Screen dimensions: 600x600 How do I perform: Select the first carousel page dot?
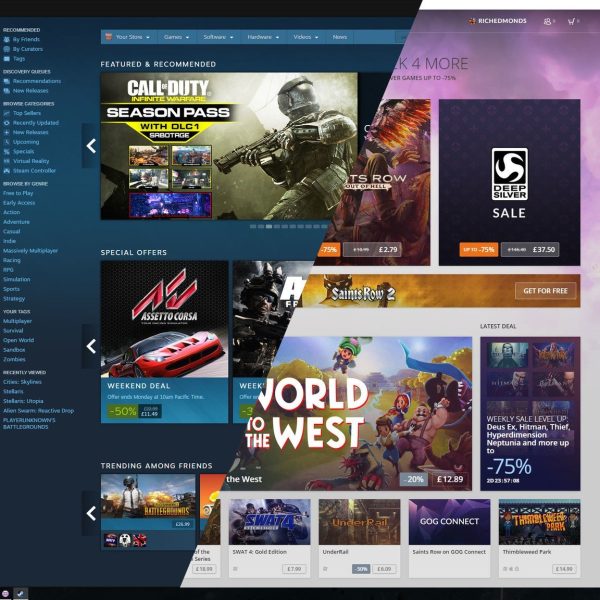253,227
